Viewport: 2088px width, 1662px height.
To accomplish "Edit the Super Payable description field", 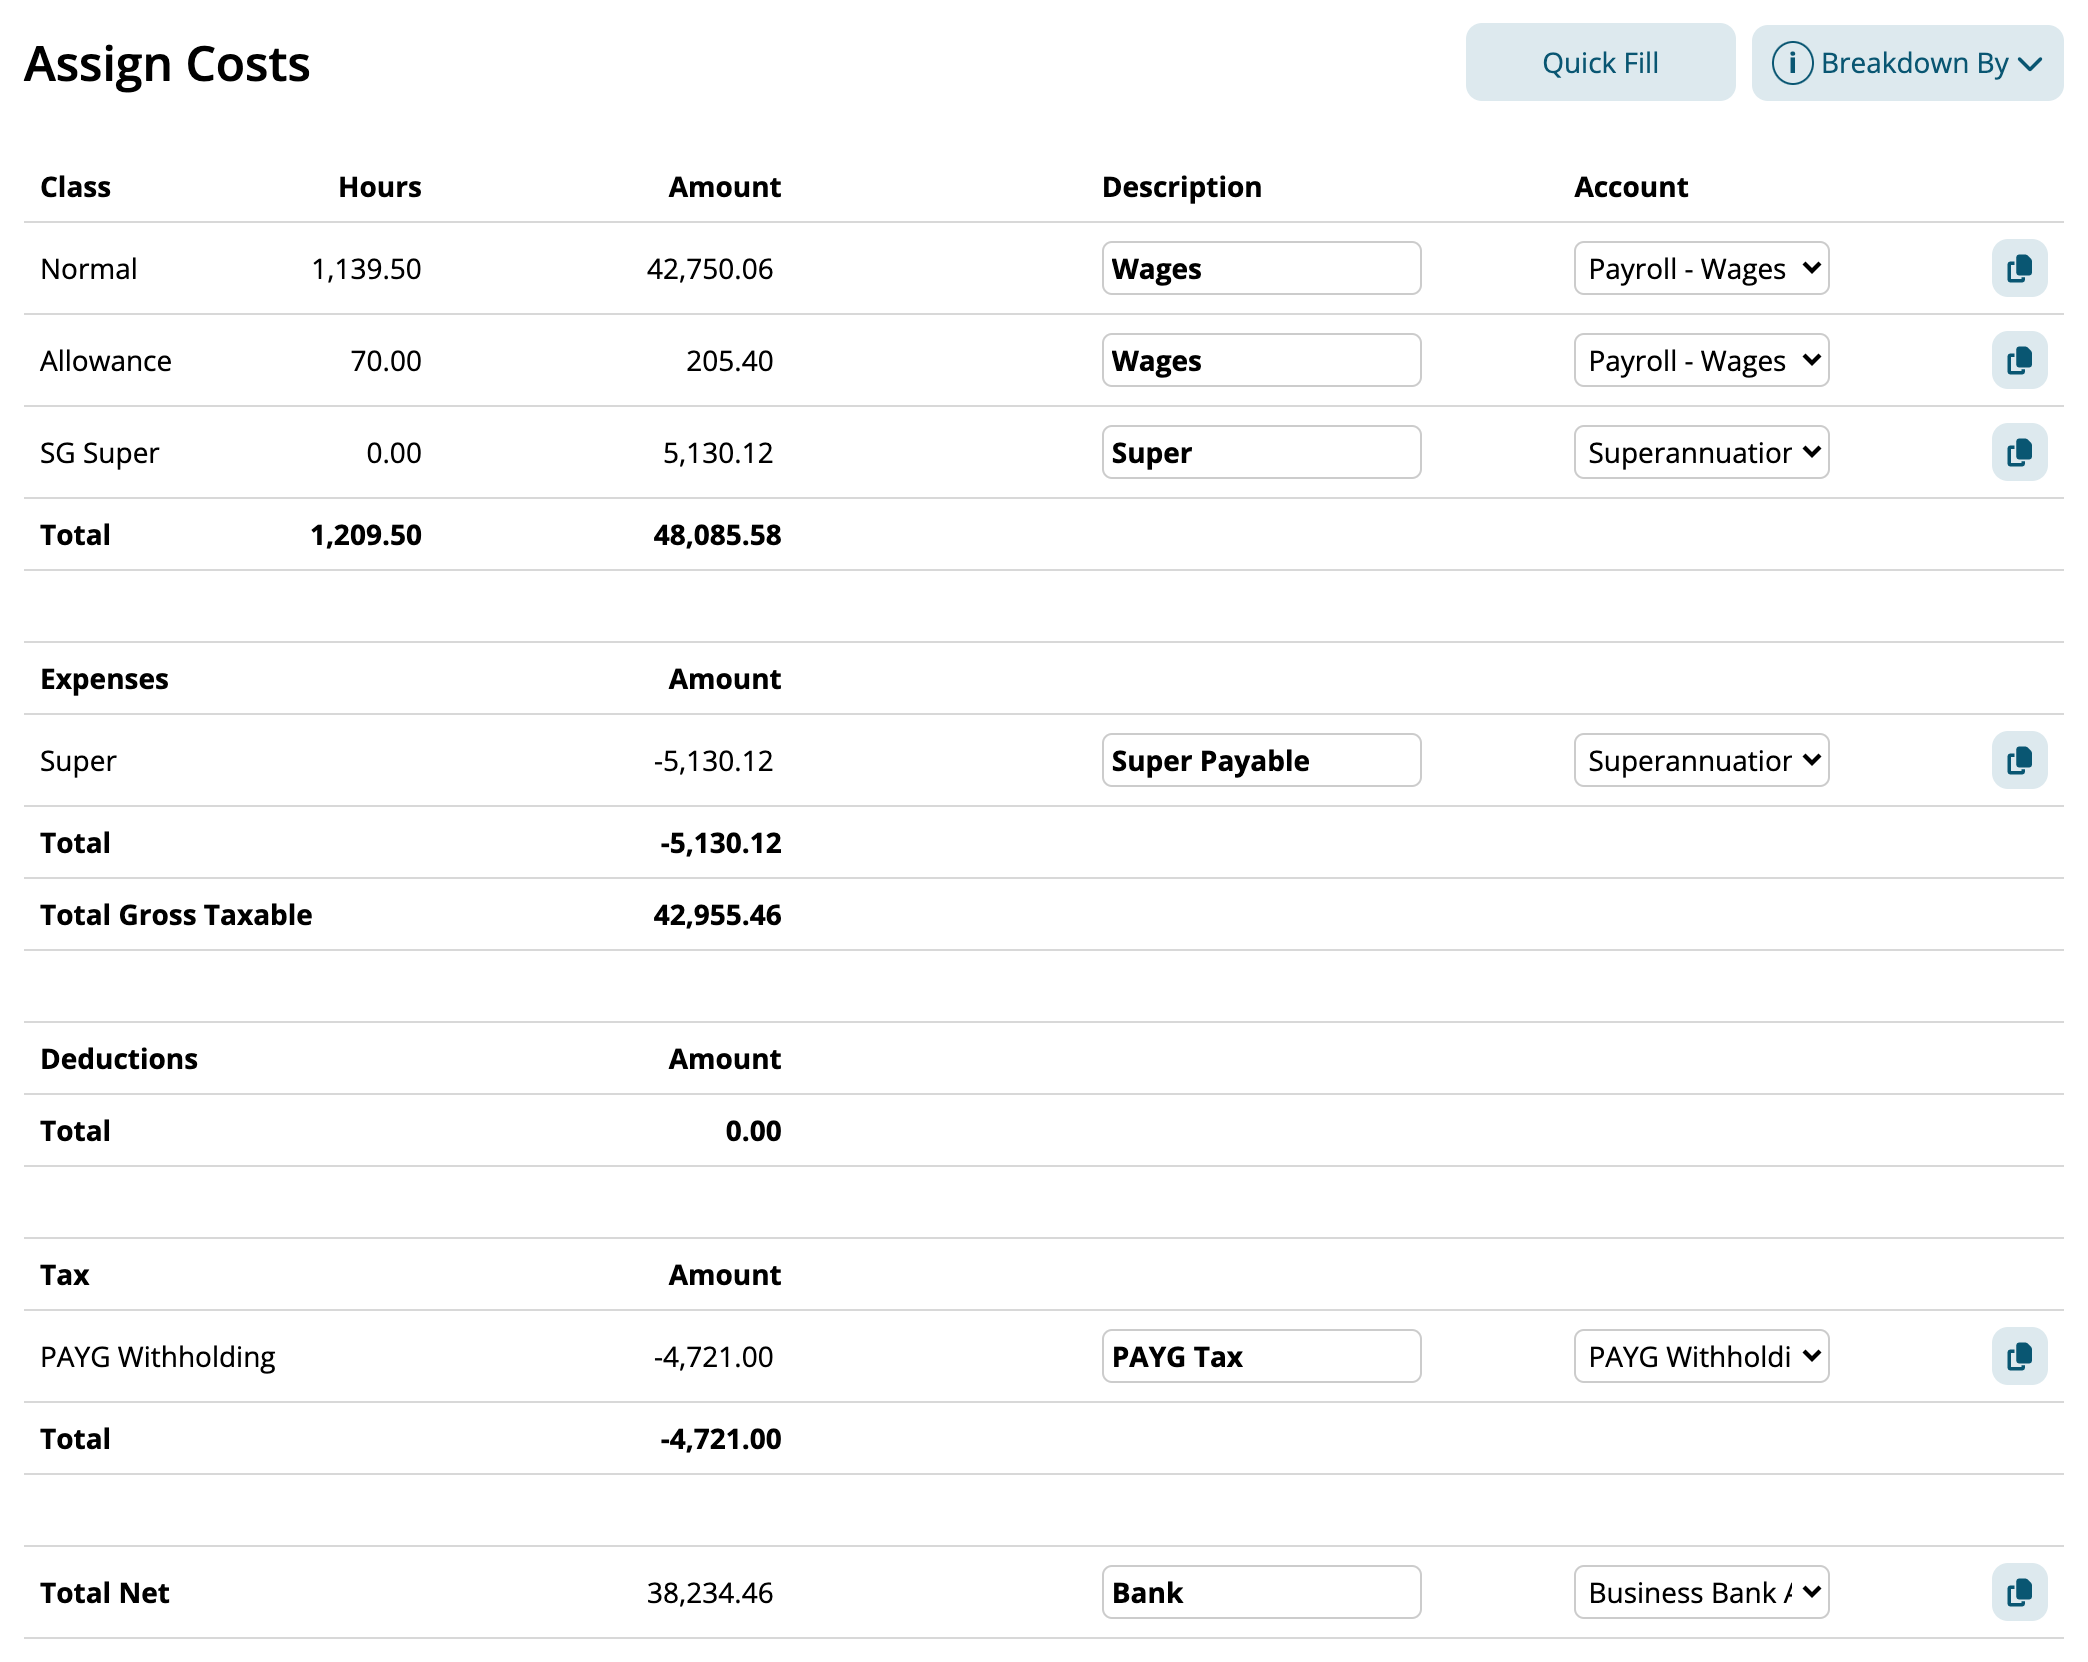I will 1261,760.
